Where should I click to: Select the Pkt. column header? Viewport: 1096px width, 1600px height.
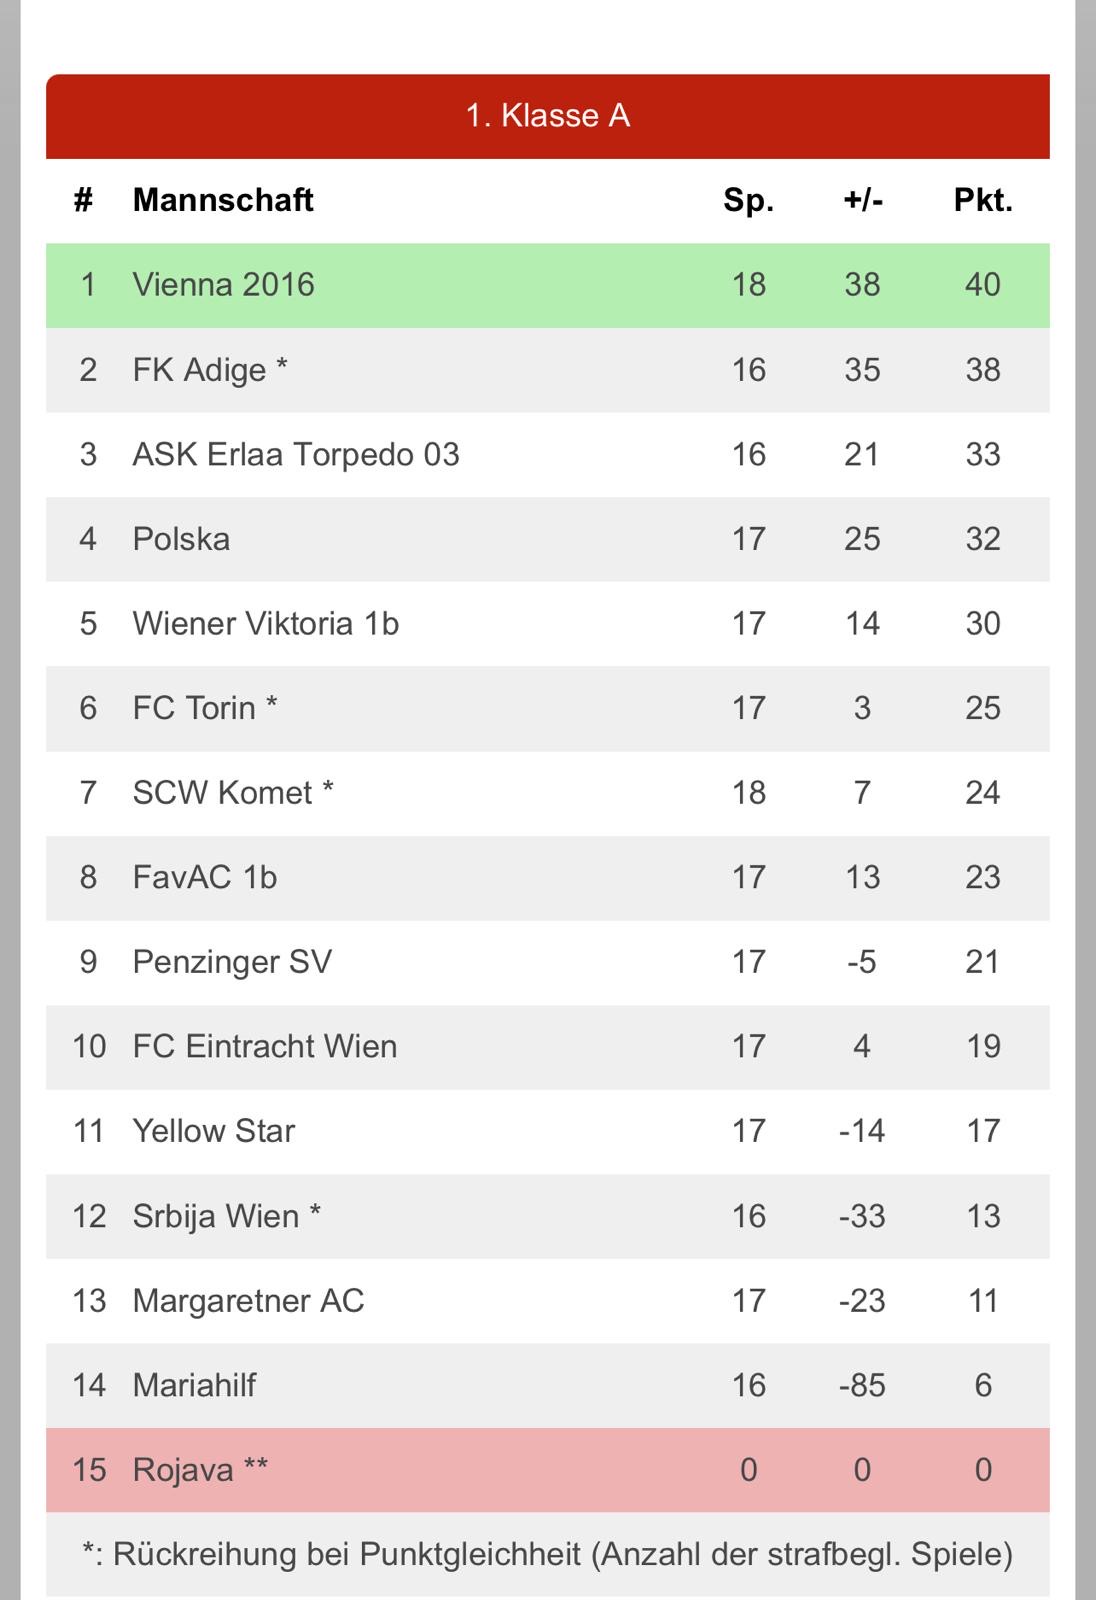(983, 200)
